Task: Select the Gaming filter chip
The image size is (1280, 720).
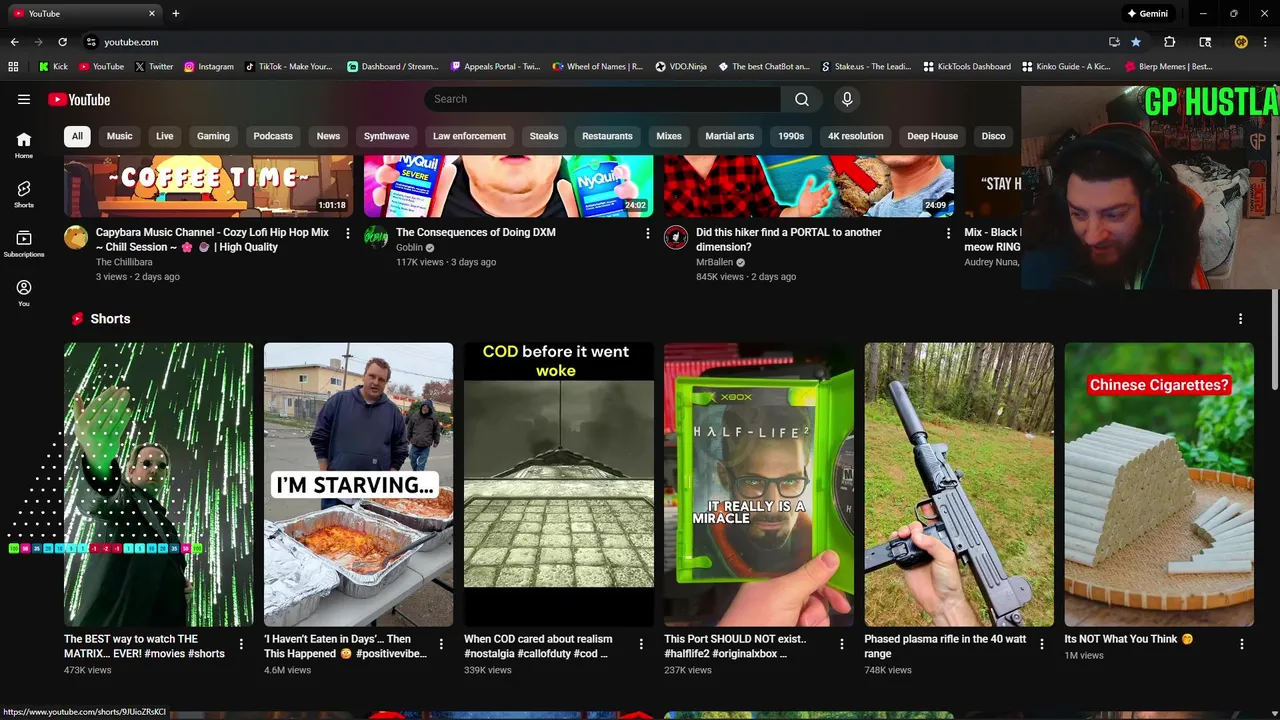Action: (x=213, y=136)
